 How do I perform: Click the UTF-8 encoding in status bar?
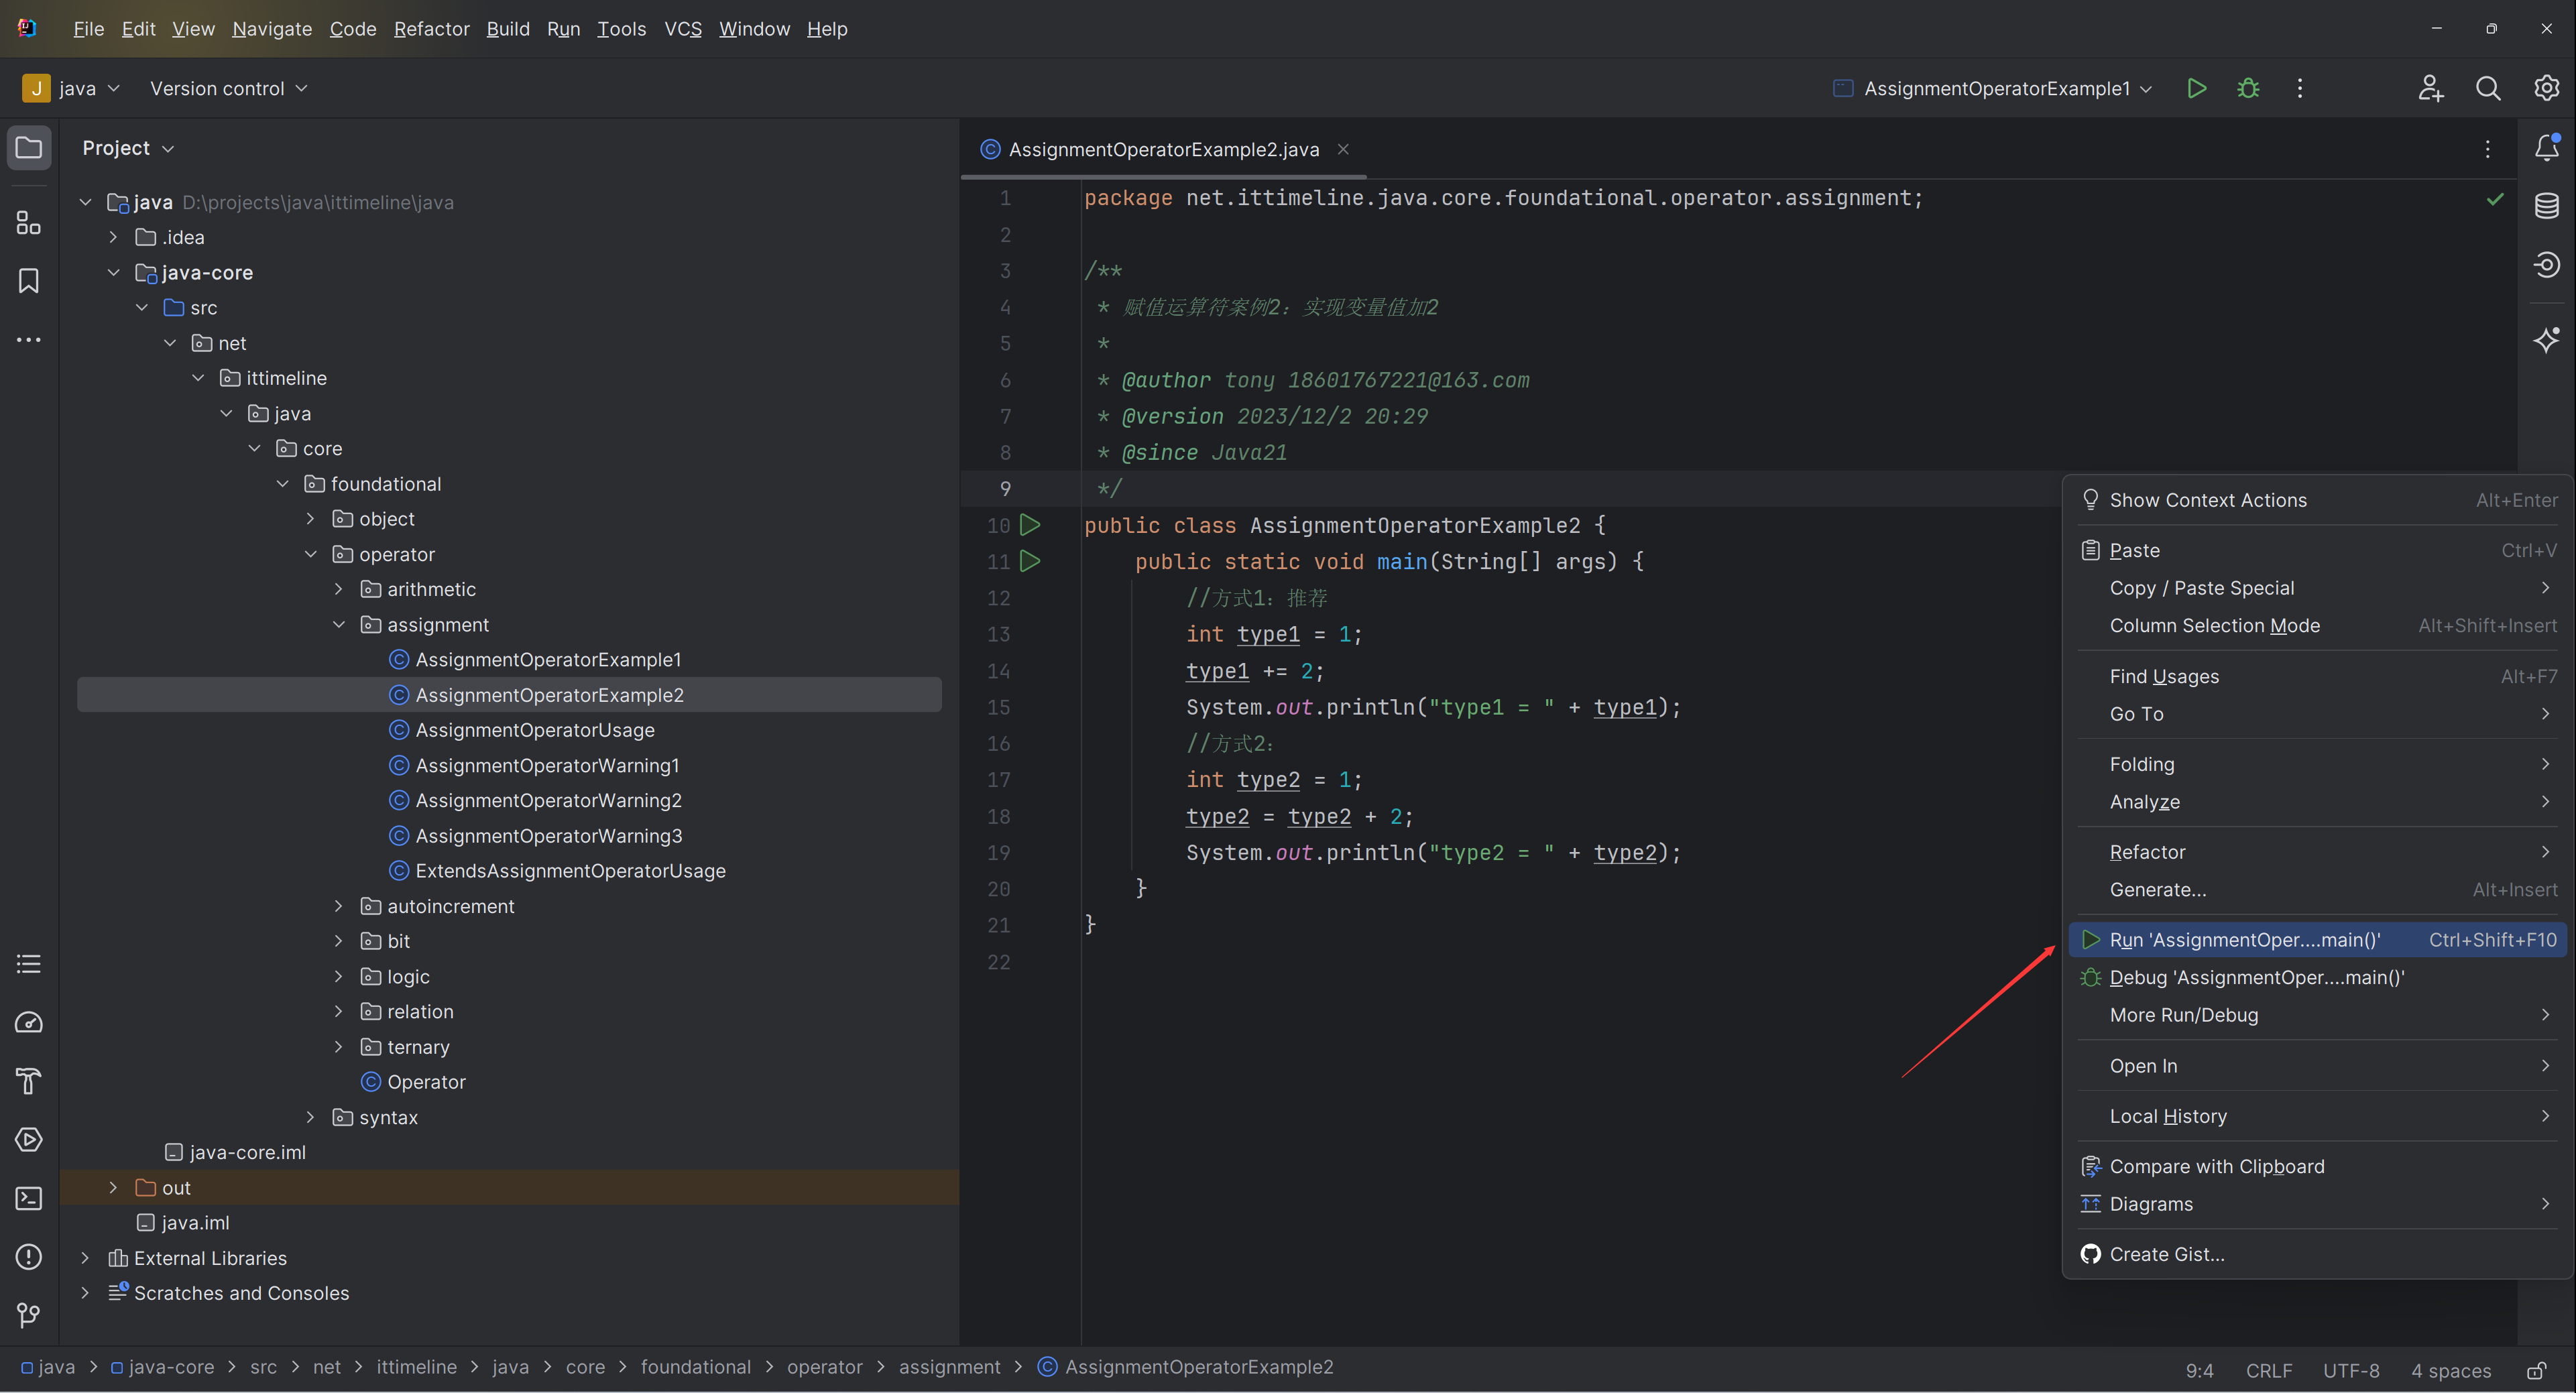click(x=2351, y=1370)
